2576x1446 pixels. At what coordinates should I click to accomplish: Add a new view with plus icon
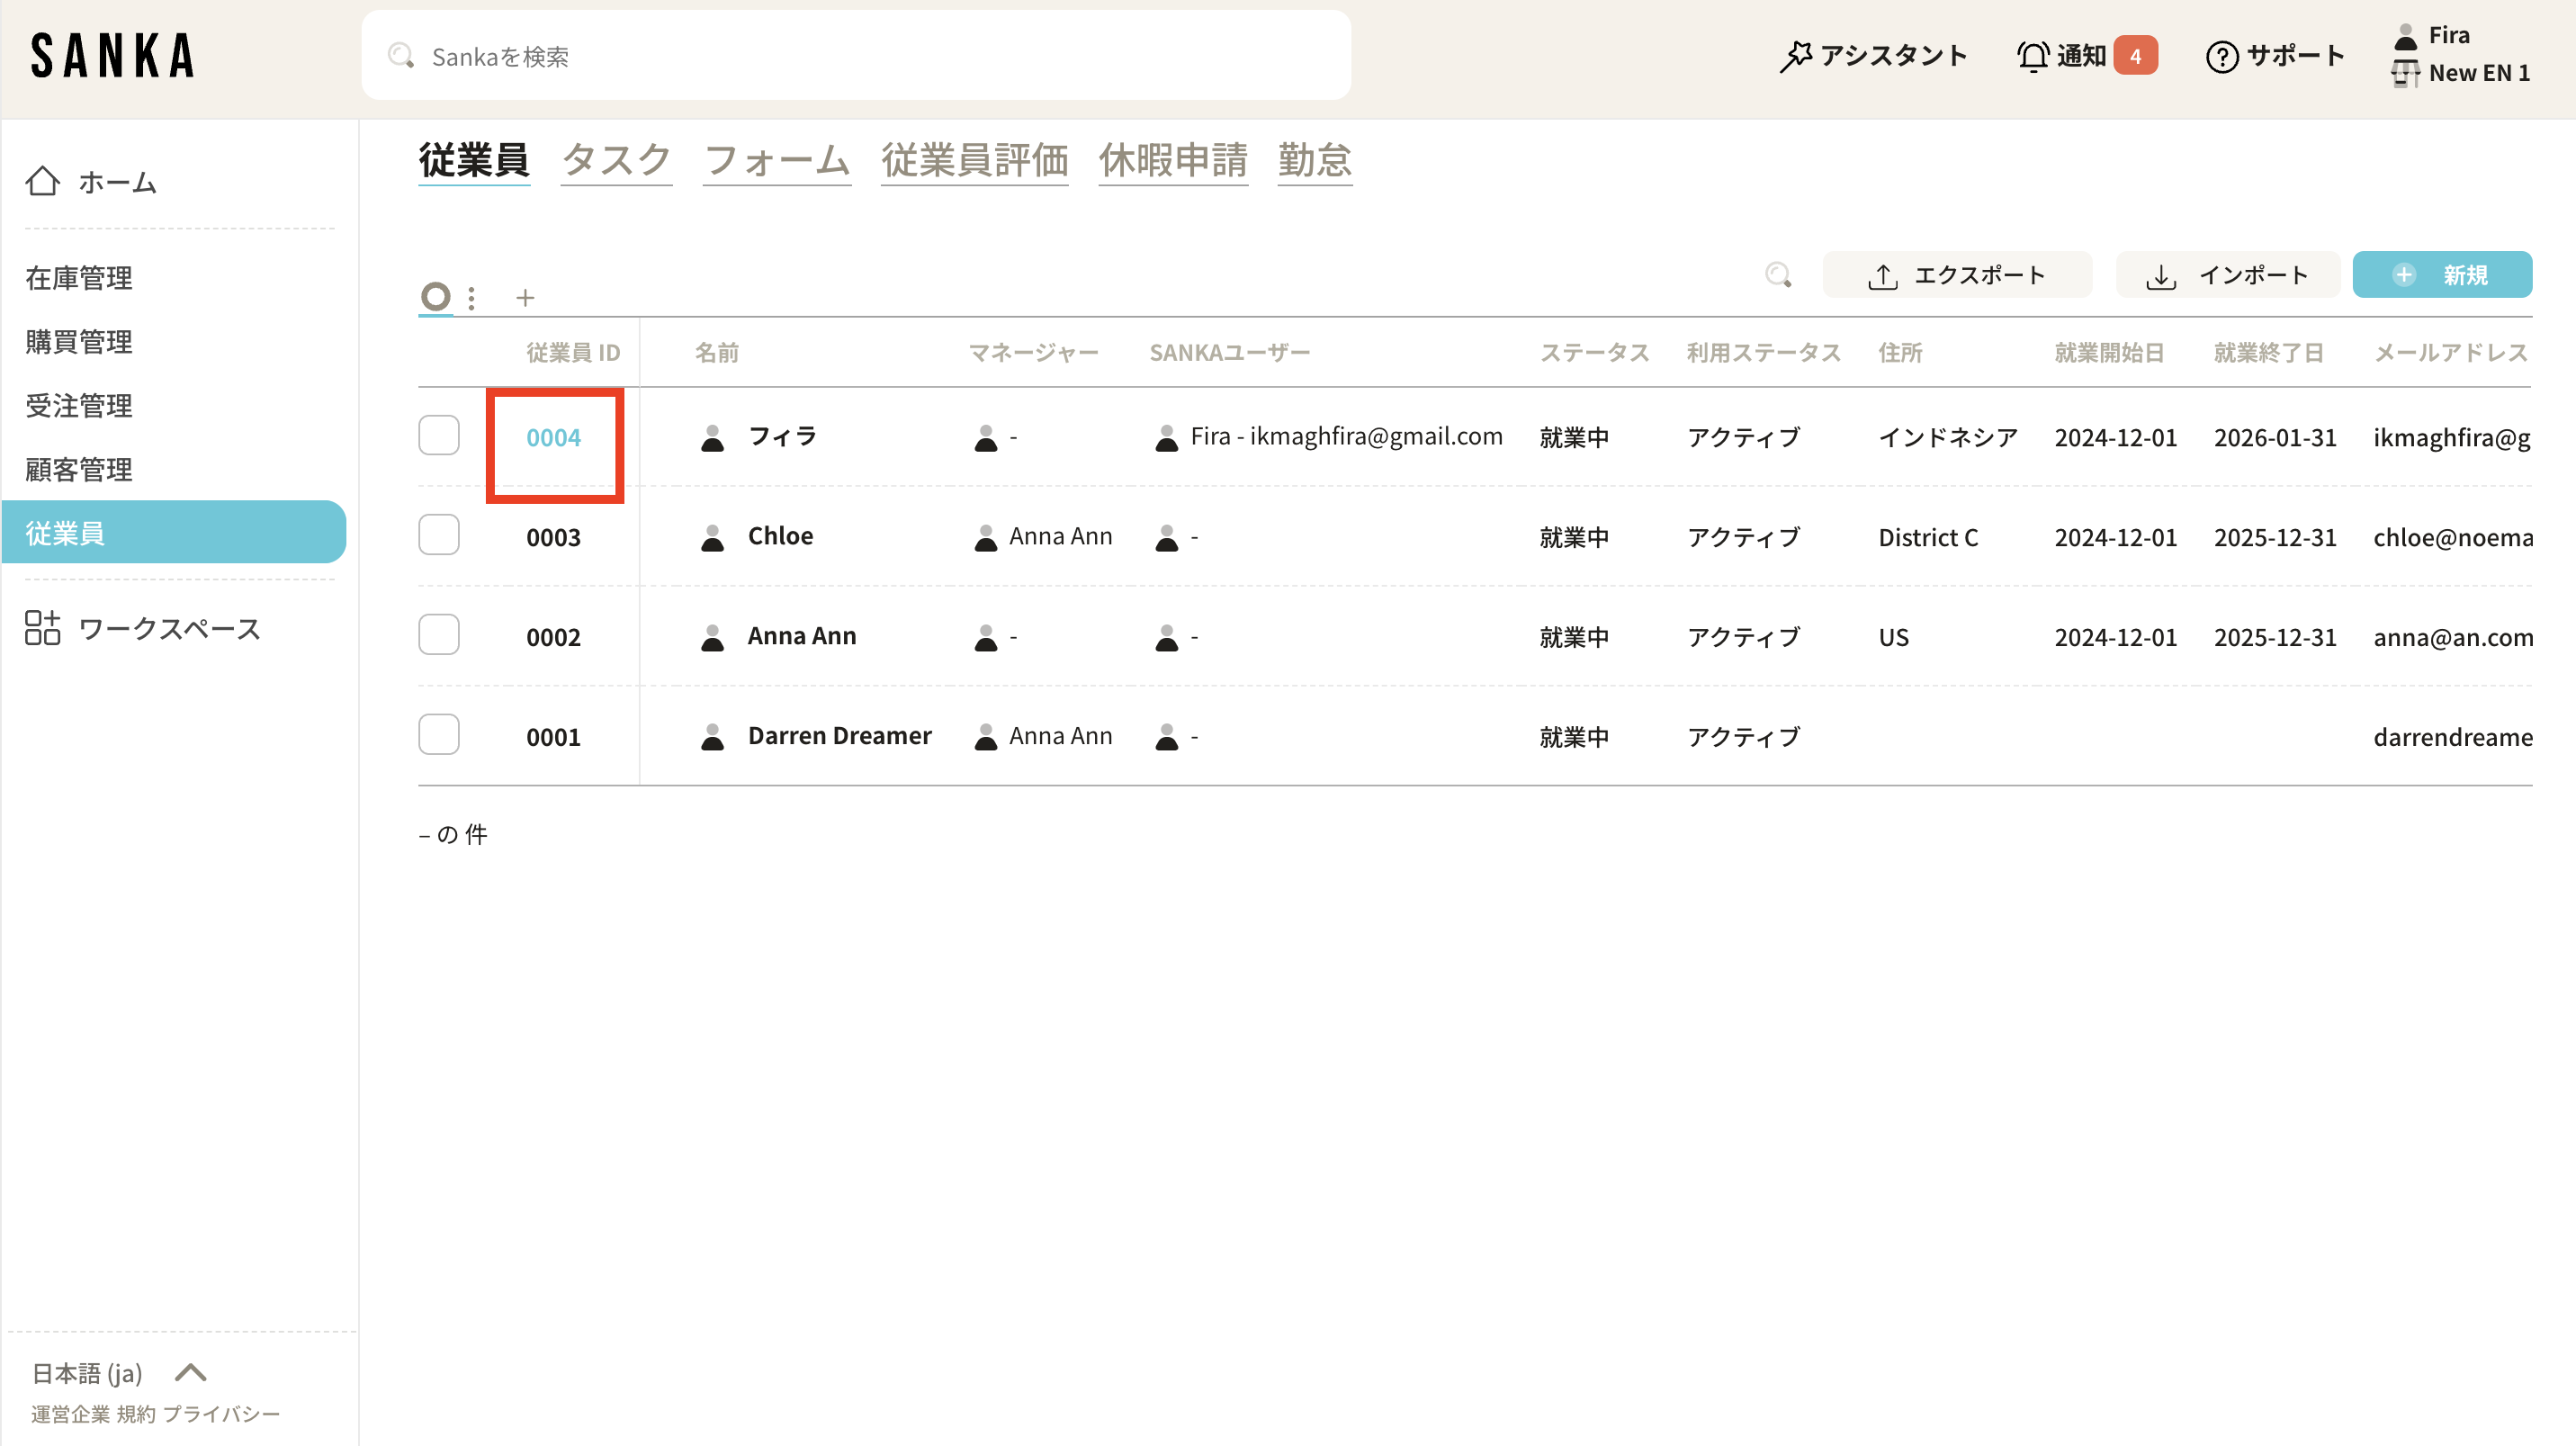[x=525, y=298]
